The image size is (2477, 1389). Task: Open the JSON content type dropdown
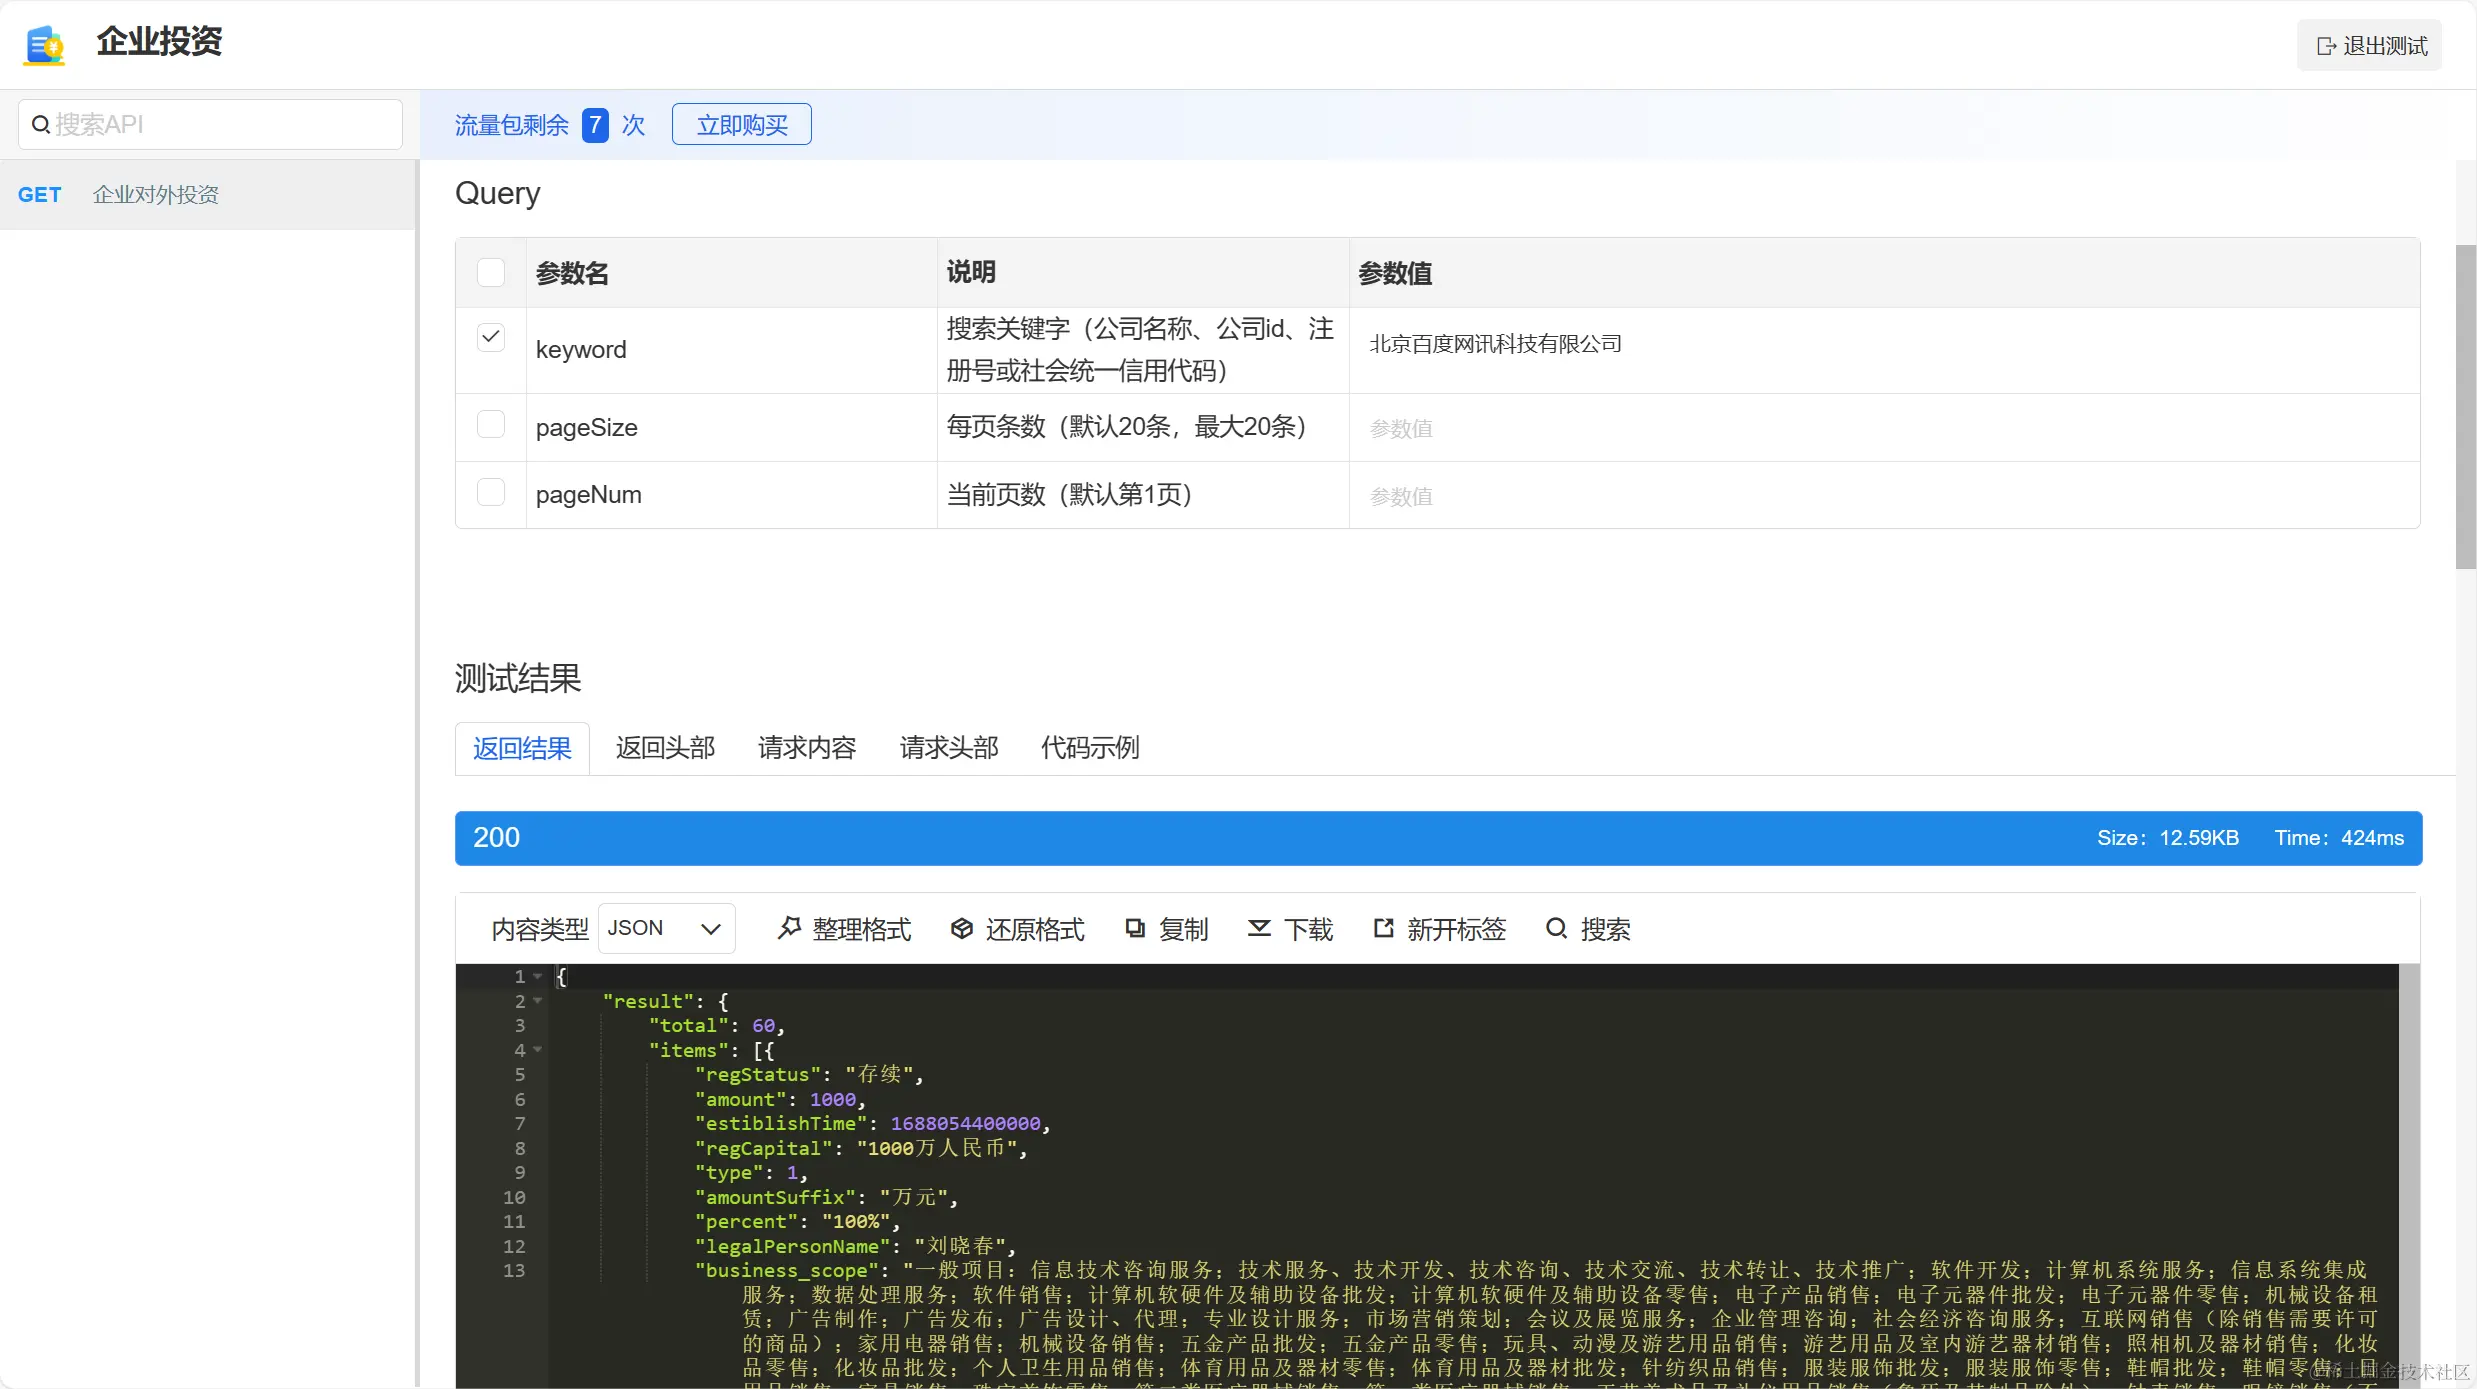pos(666,928)
